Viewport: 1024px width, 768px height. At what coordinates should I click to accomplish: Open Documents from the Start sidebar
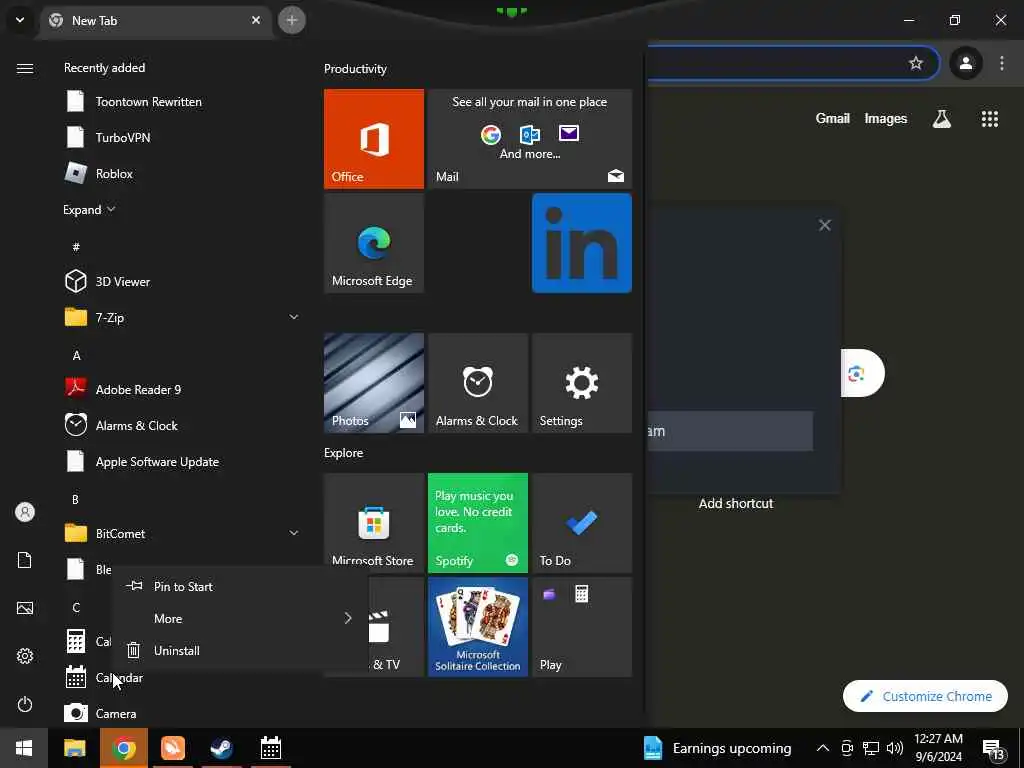coord(25,560)
